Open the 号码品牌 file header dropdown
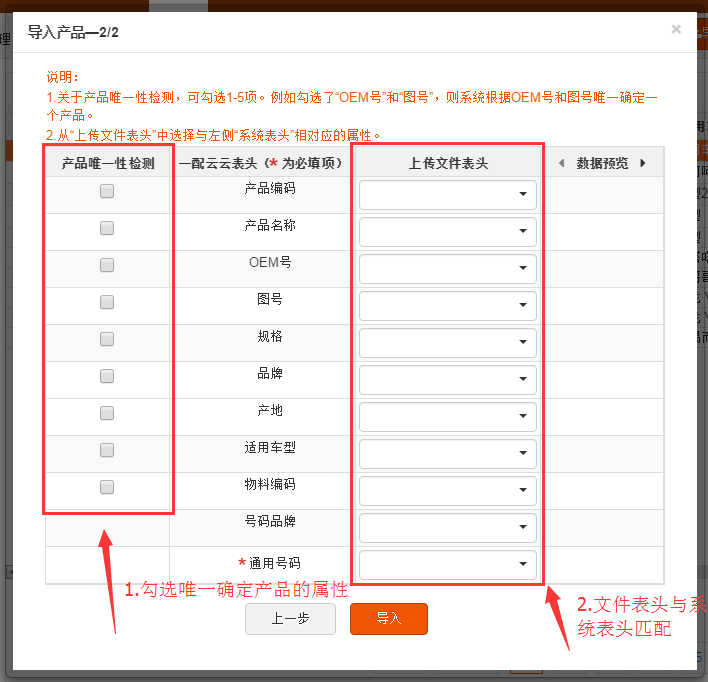The width and height of the screenshot is (708, 682). pos(447,528)
